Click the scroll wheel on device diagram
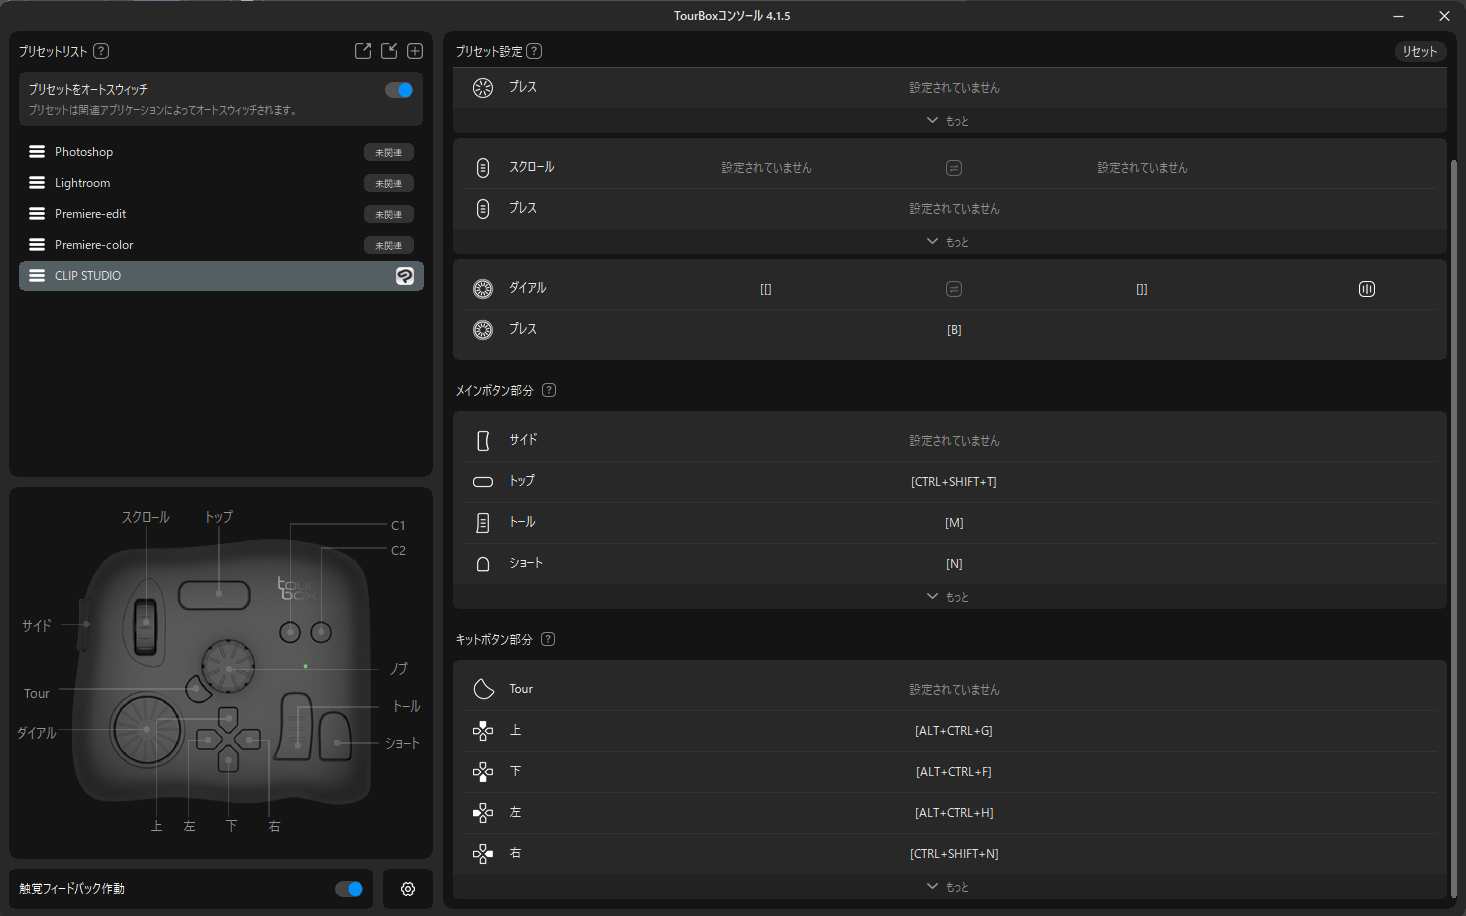 click(146, 625)
